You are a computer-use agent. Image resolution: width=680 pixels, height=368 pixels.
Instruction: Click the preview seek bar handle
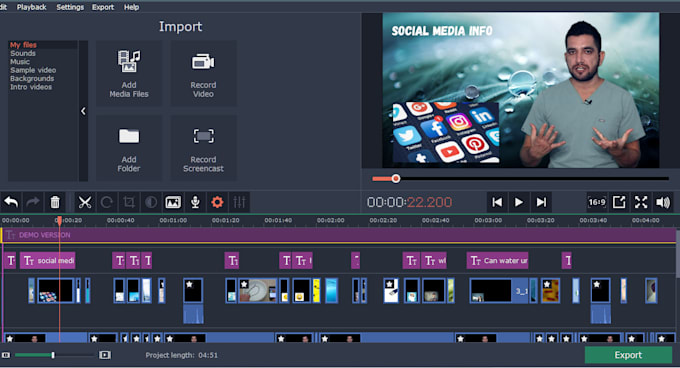coord(396,179)
